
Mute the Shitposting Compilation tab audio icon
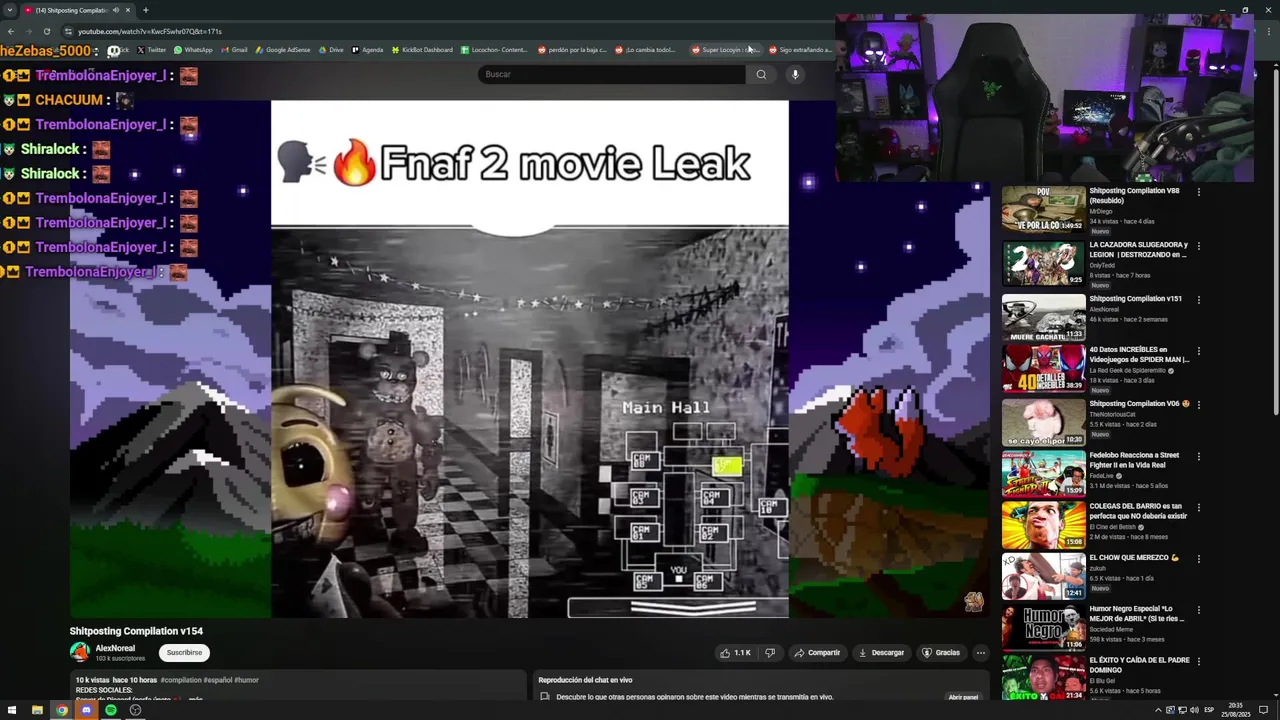coord(115,10)
